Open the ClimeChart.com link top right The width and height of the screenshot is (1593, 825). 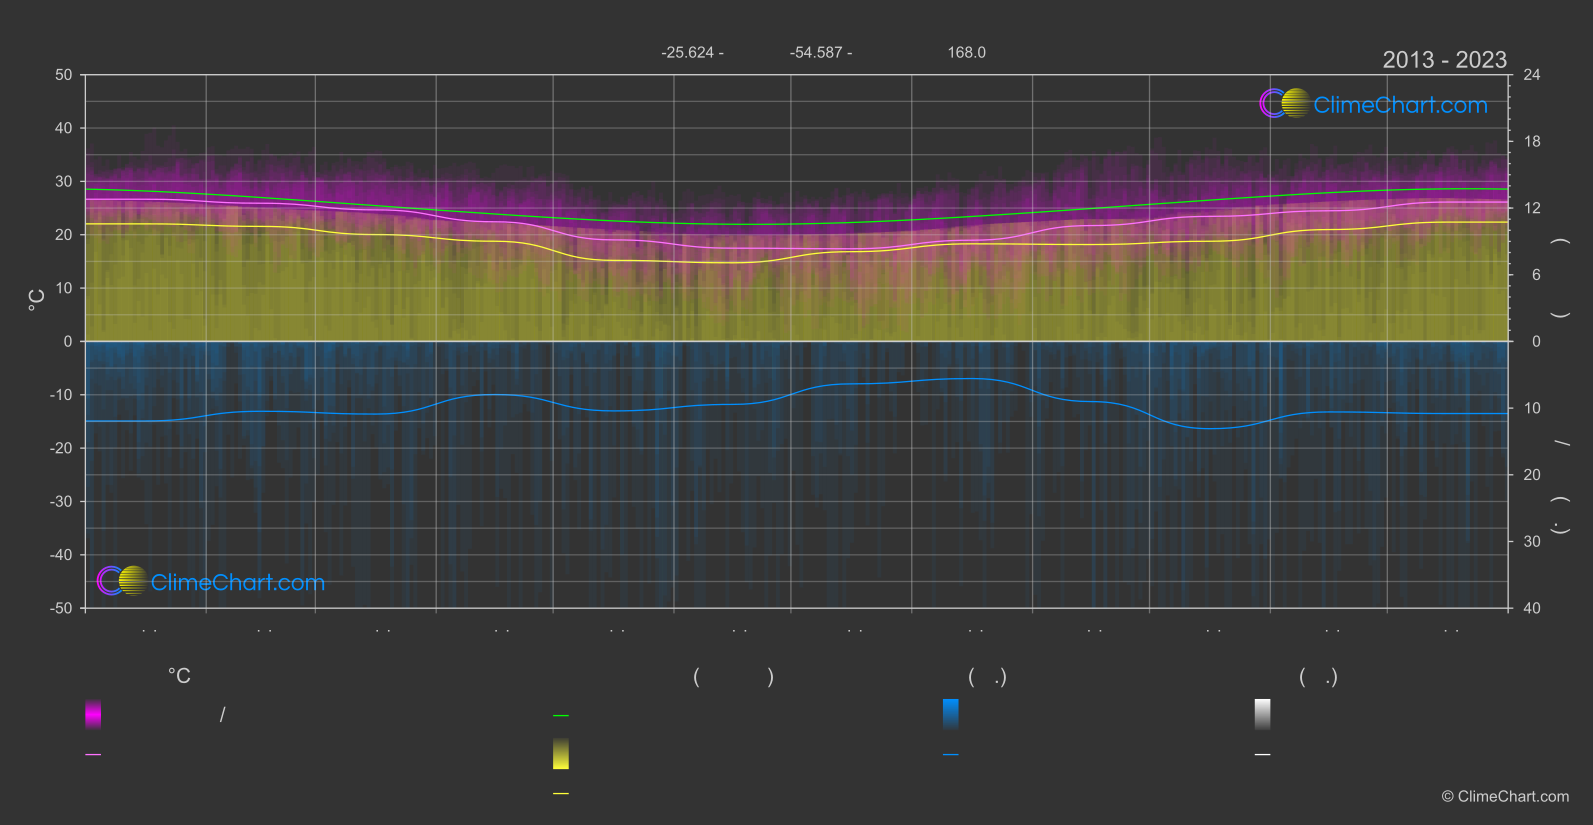tap(1400, 105)
